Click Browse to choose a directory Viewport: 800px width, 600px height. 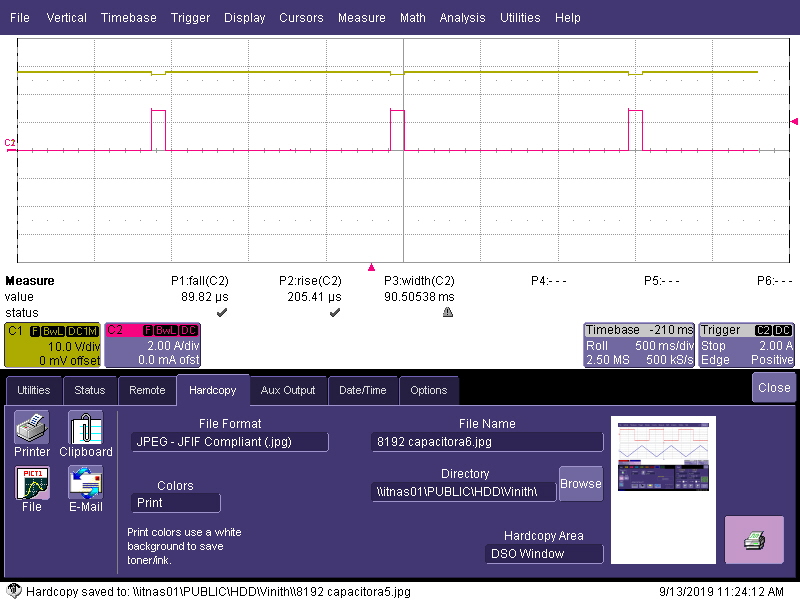(x=581, y=483)
